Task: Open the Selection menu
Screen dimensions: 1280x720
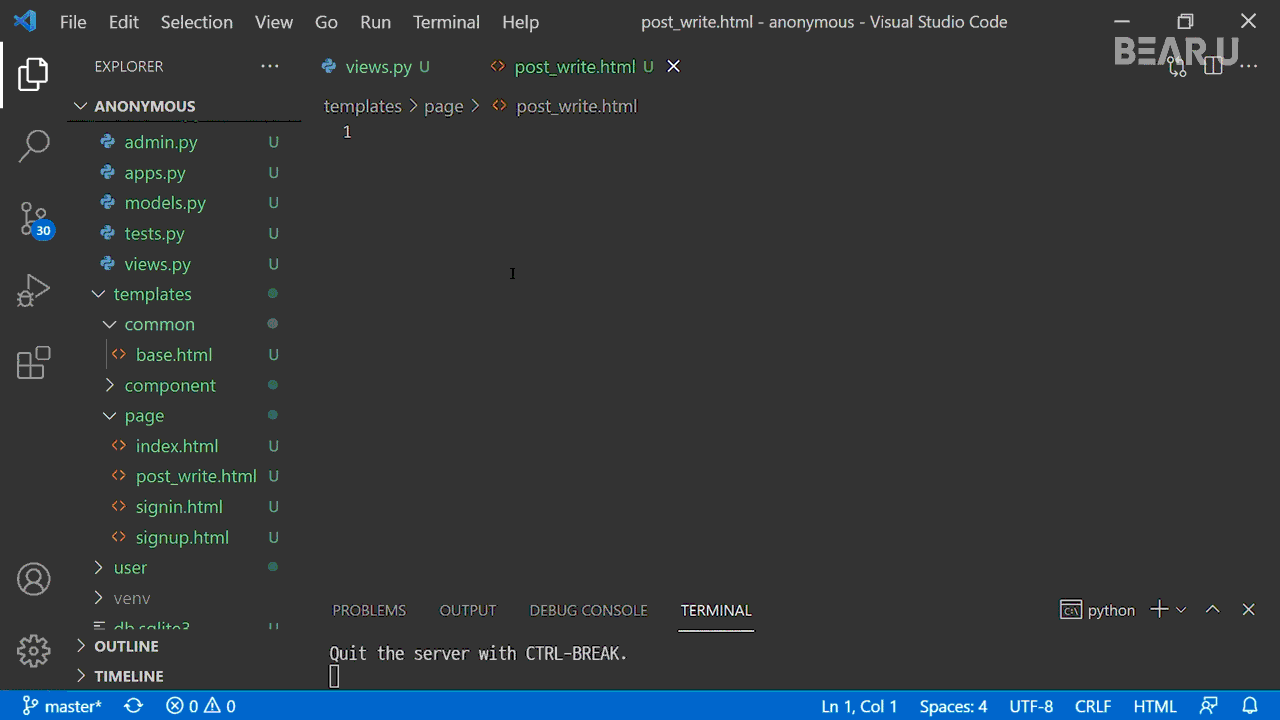Action: (x=197, y=22)
